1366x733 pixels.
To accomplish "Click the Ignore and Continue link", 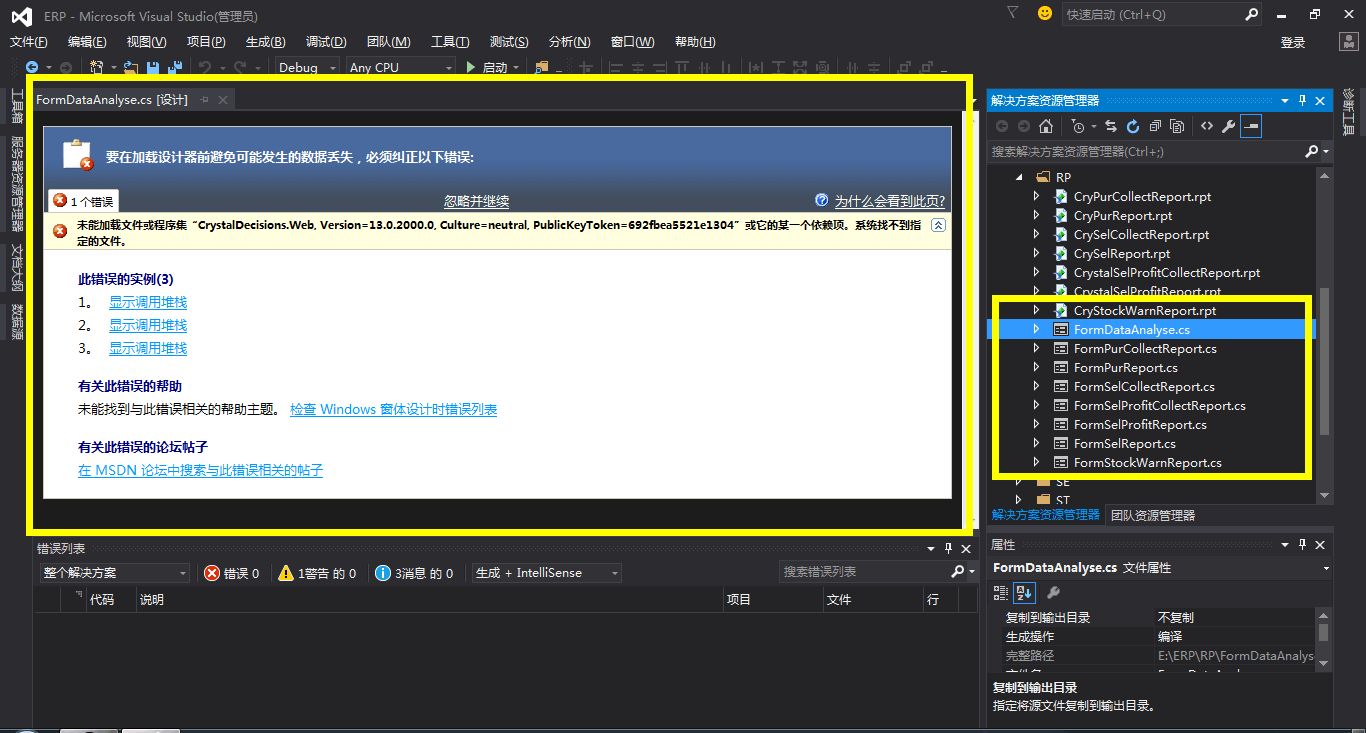I will pos(477,201).
